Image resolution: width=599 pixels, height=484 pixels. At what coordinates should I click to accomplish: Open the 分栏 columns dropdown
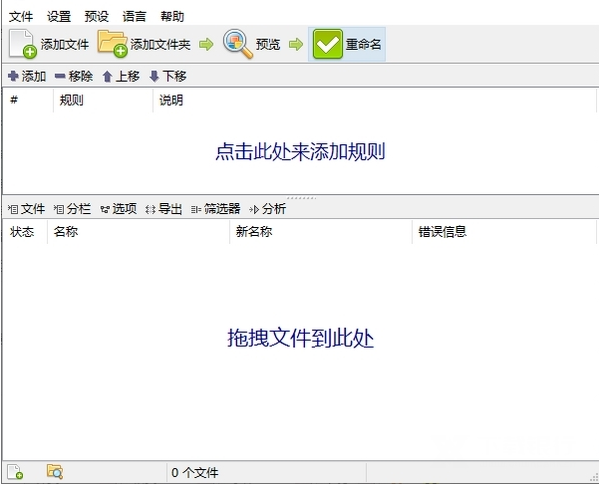pyautogui.click(x=72, y=209)
